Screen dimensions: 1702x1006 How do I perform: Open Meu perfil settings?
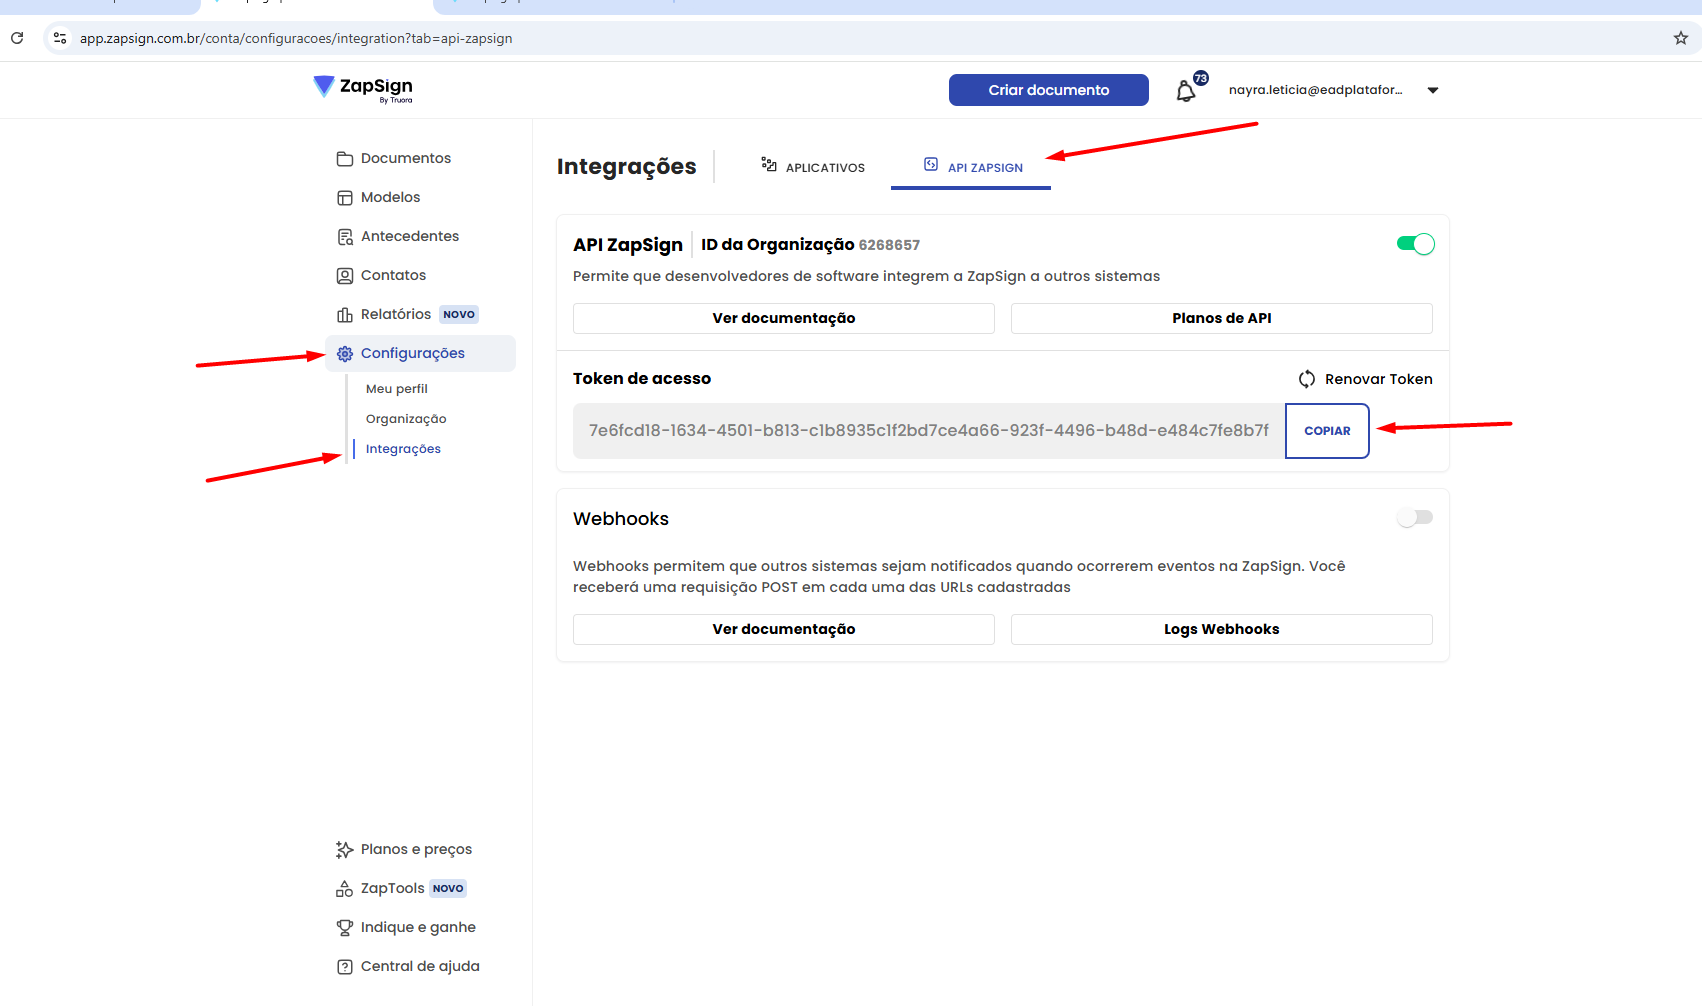click(x=397, y=389)
